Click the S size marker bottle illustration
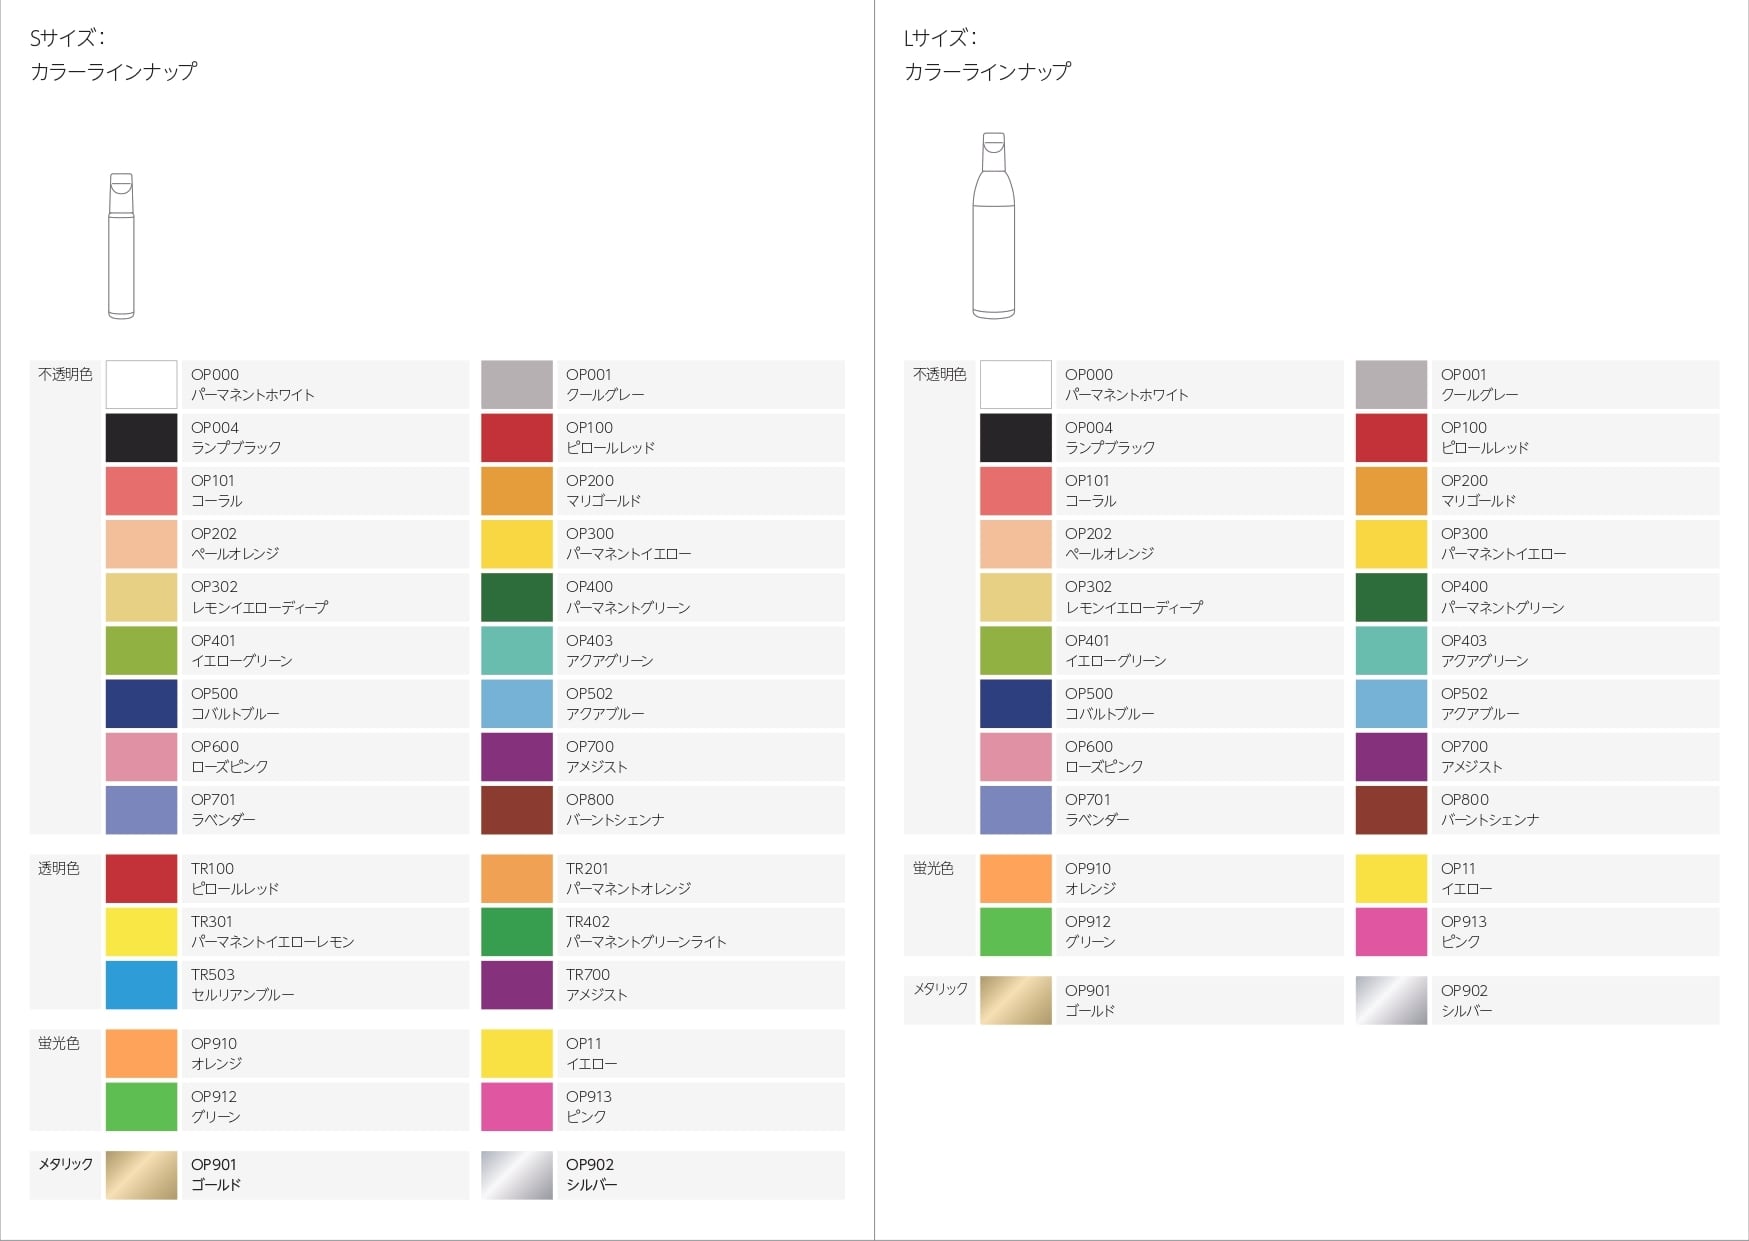 (x=121, y=246)
